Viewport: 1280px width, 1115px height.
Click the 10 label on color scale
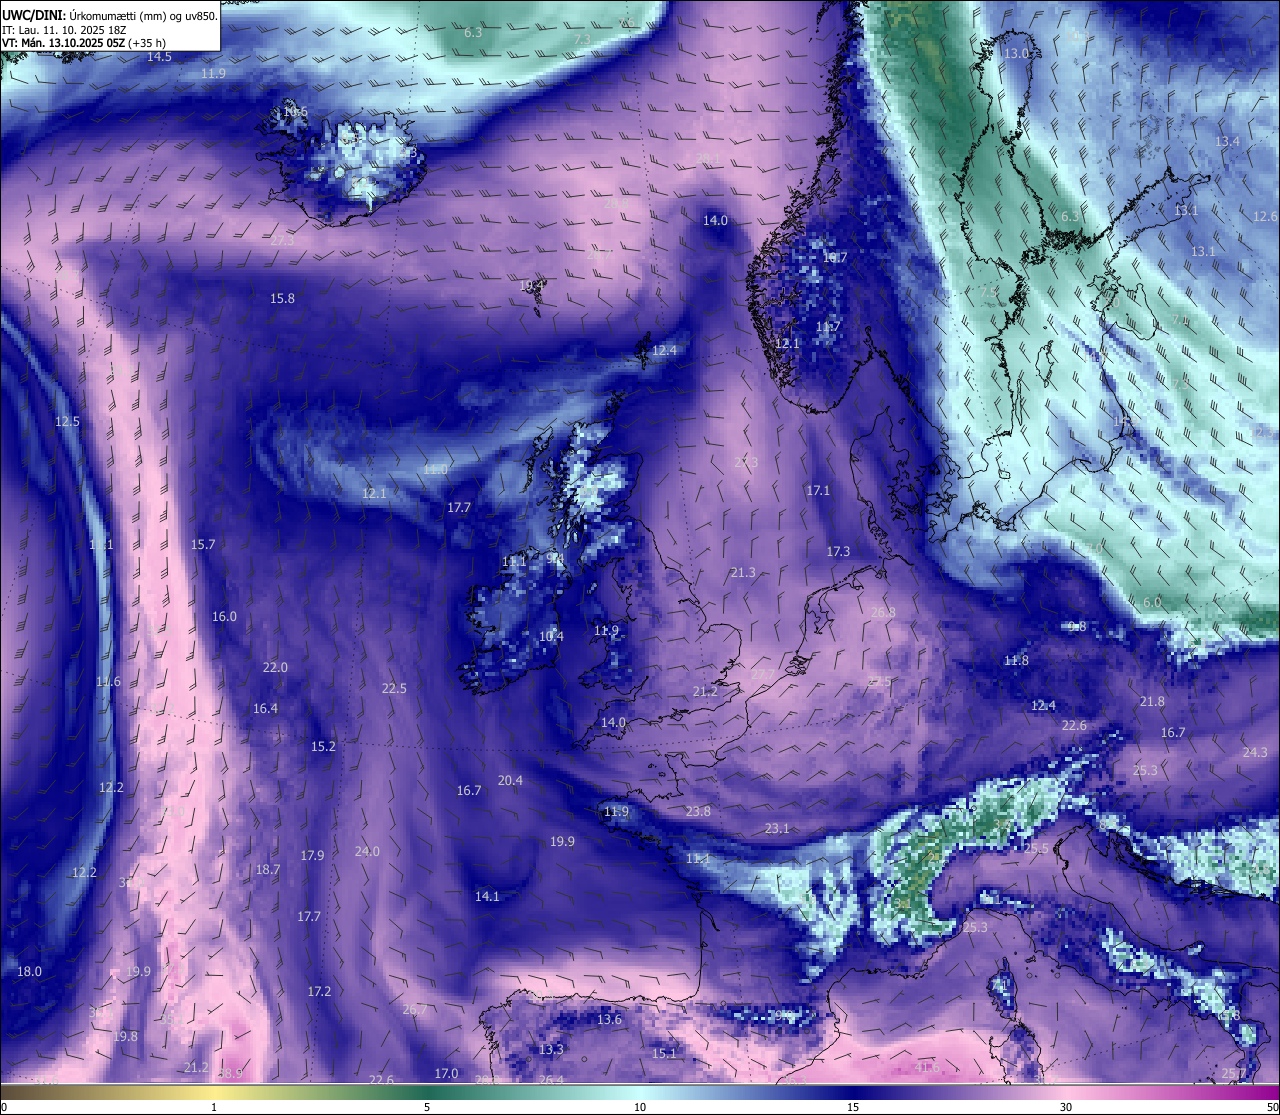(639, 1107)
